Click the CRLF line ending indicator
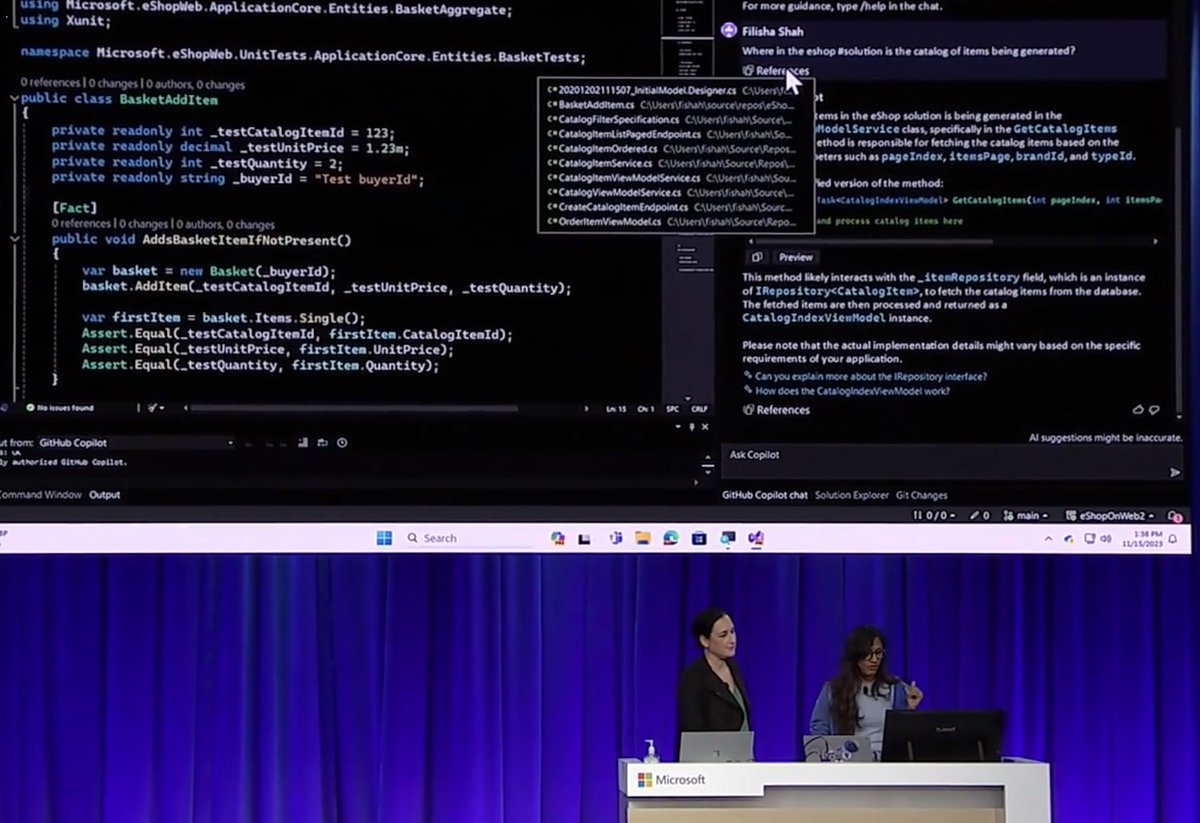Viewport: 1200px width, 823px height. [699, 408]
